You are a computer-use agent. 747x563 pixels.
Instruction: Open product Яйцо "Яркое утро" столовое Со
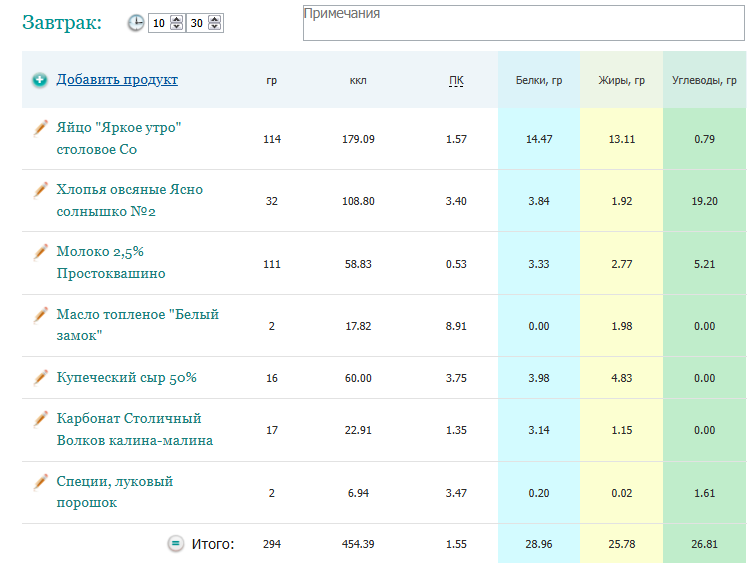[119, 138]
